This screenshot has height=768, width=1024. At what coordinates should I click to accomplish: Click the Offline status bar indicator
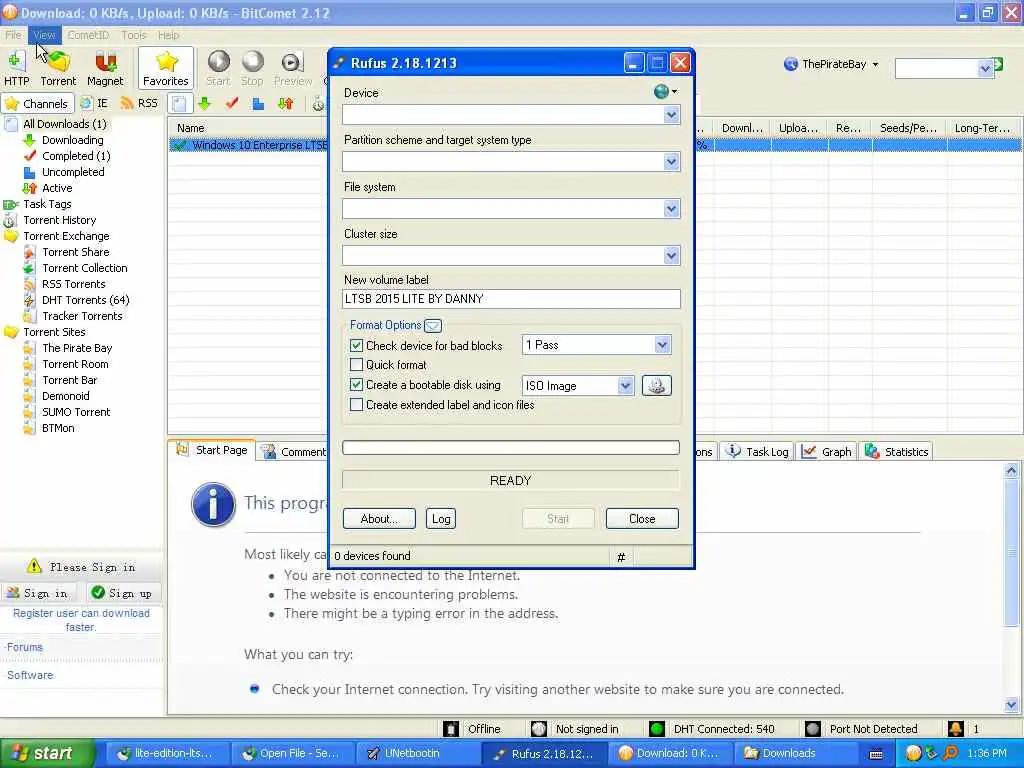pos(472,729)
